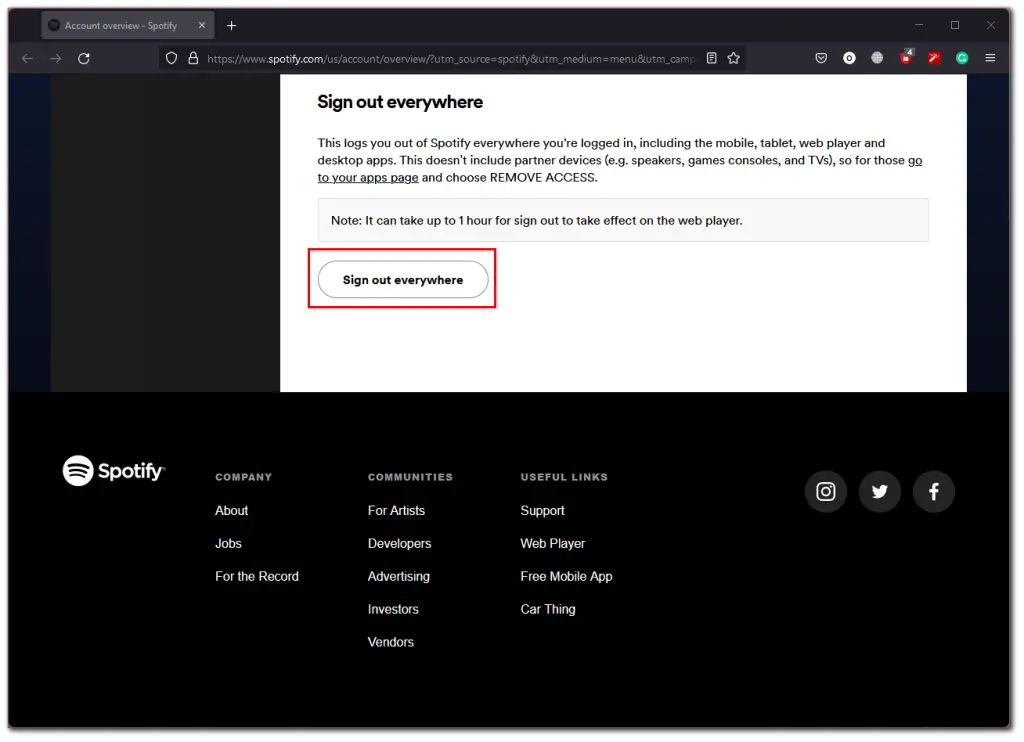Close the browser window
This screenshot has height=742, width=1024.
991,25
